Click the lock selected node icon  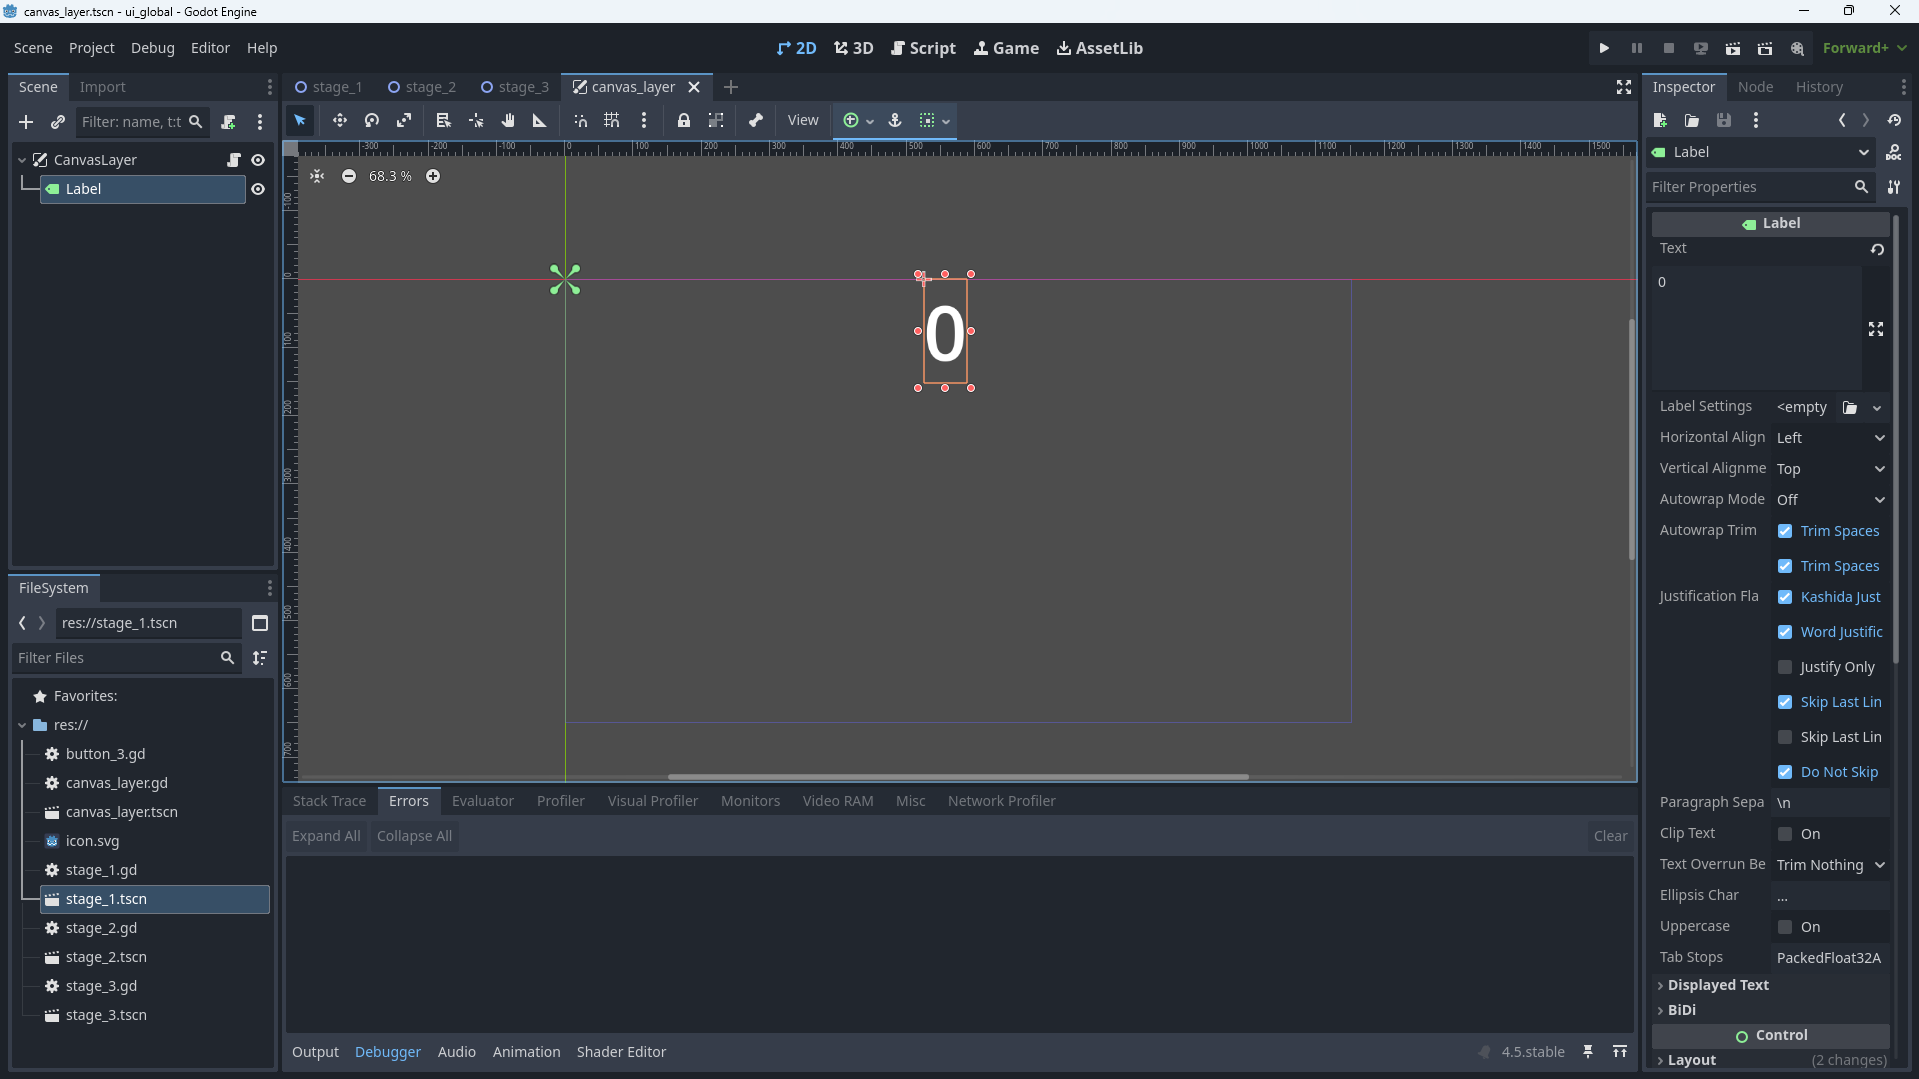click(x=684, y=120)
